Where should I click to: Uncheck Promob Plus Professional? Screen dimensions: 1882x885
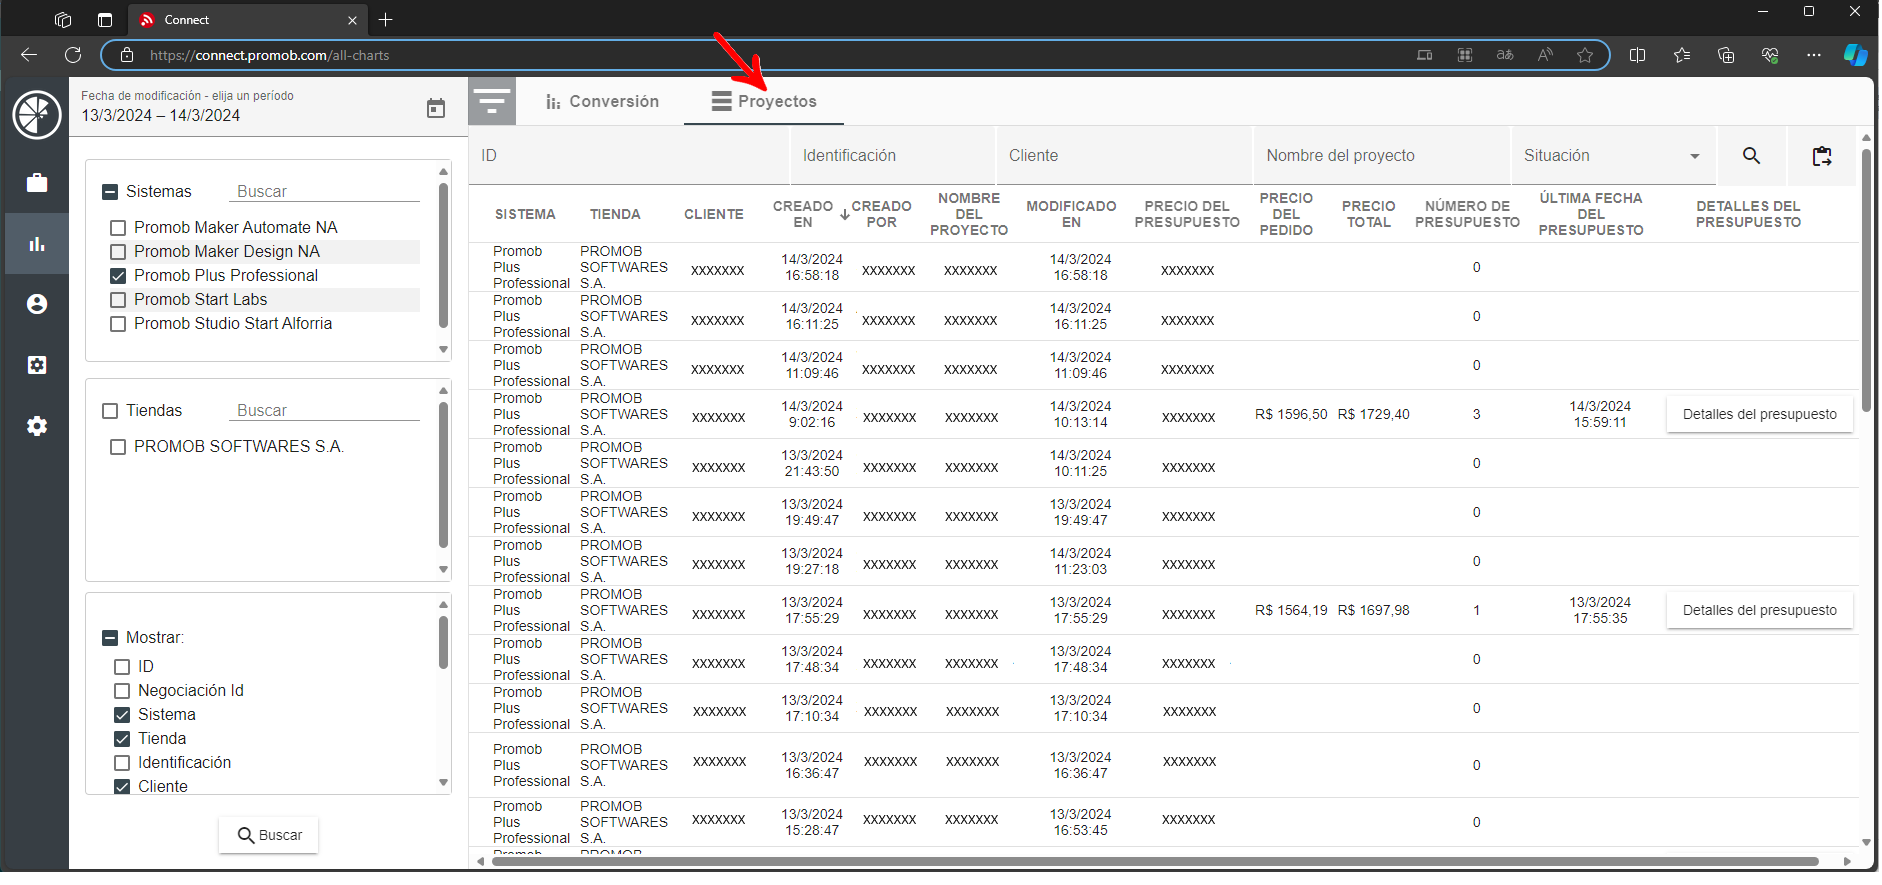click(118, 276)
